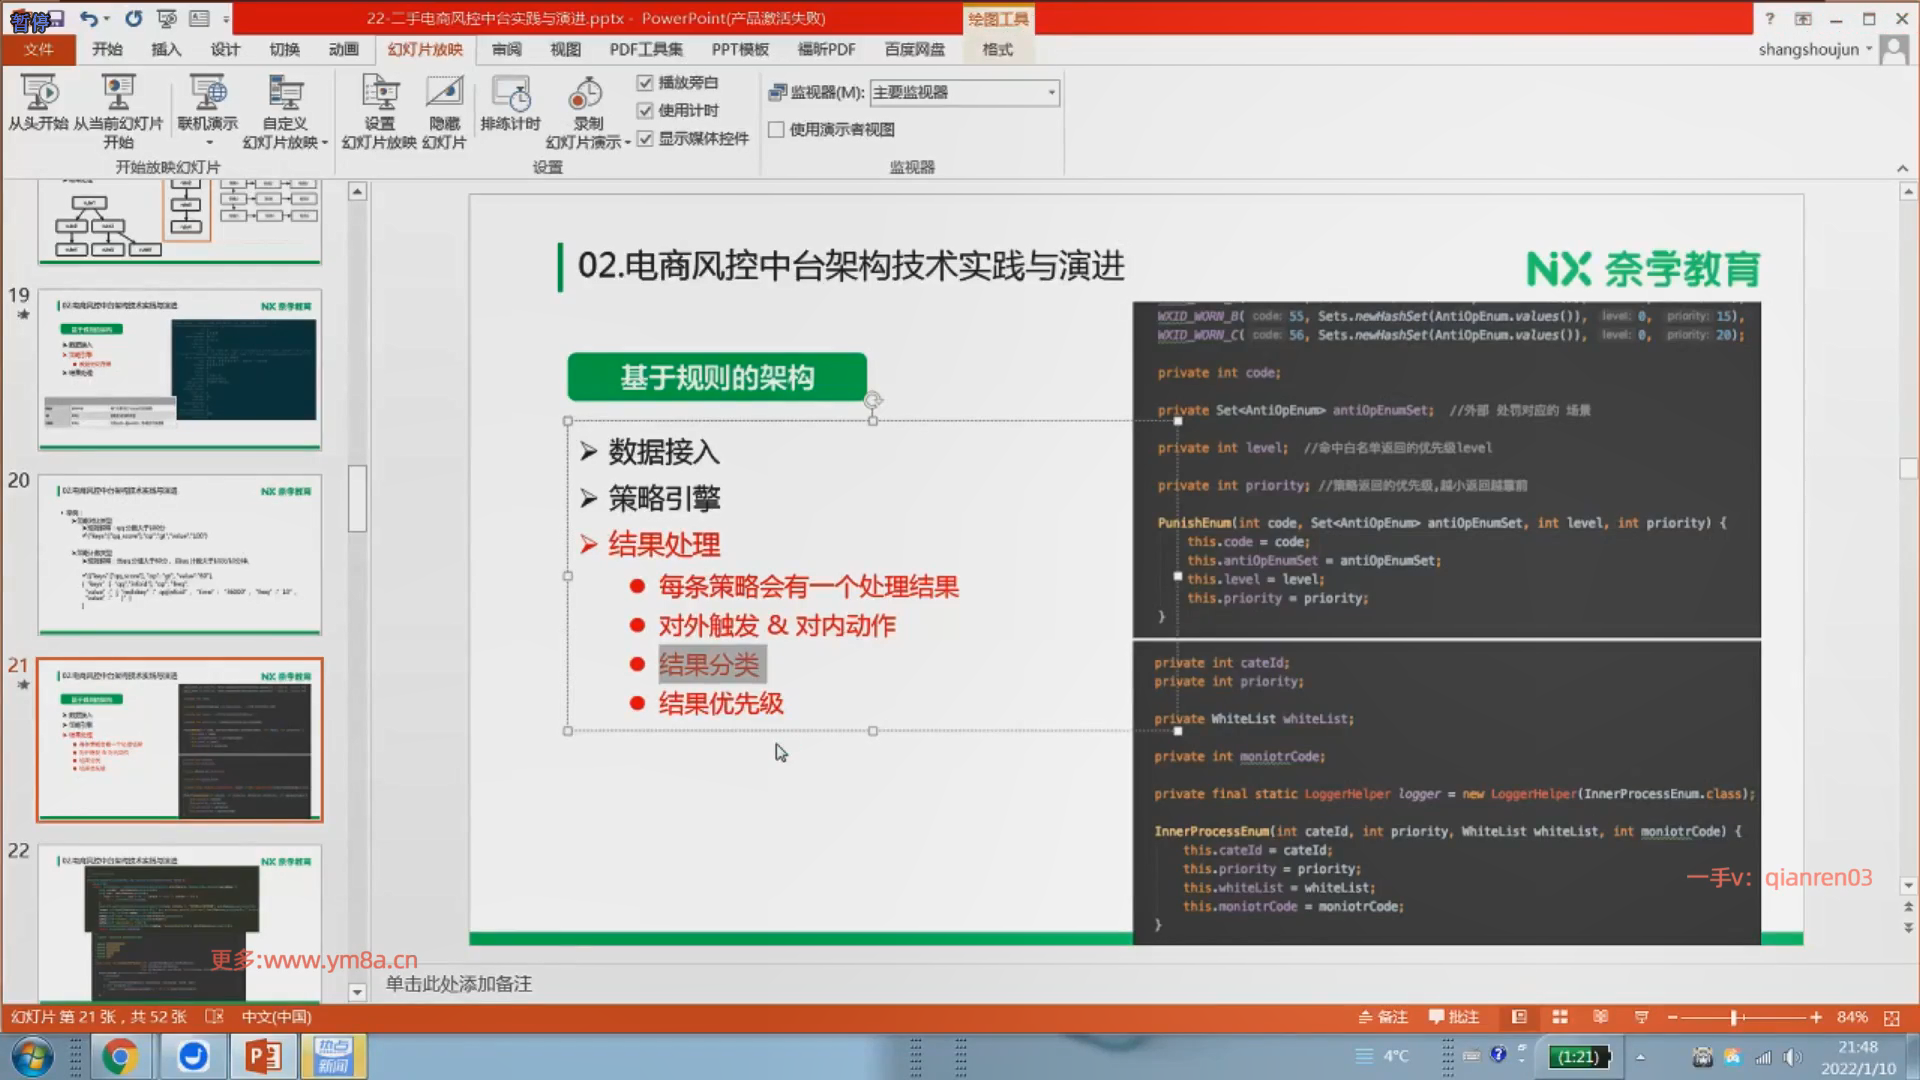Open the File (文件) menu
Viewport: 1920px width, 1080px height.
pos(38,49)
